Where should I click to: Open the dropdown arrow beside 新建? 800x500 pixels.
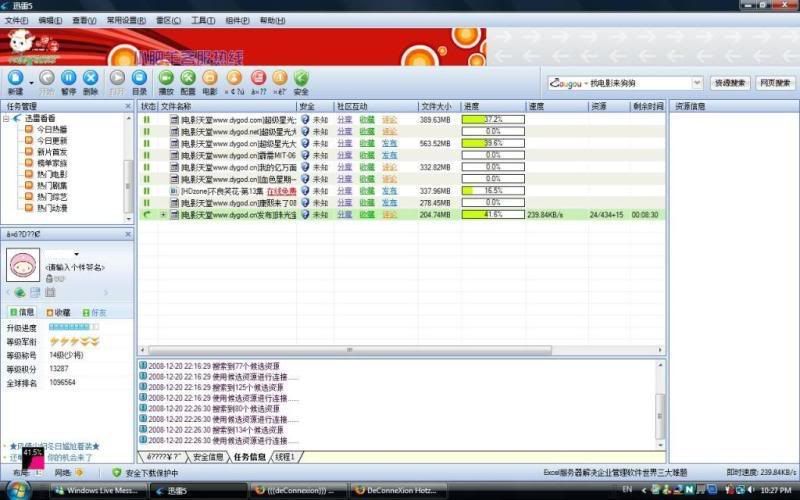pyautogui.click(x=31, y=82)
